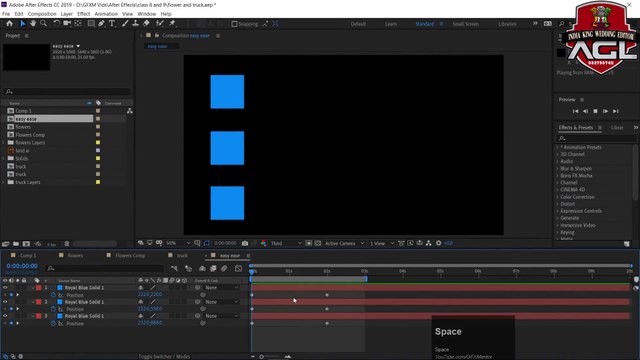This screenshot has height=360, width=640.
Task: Click layer 1 red label color swatch
Action: (x=39, y=288)
